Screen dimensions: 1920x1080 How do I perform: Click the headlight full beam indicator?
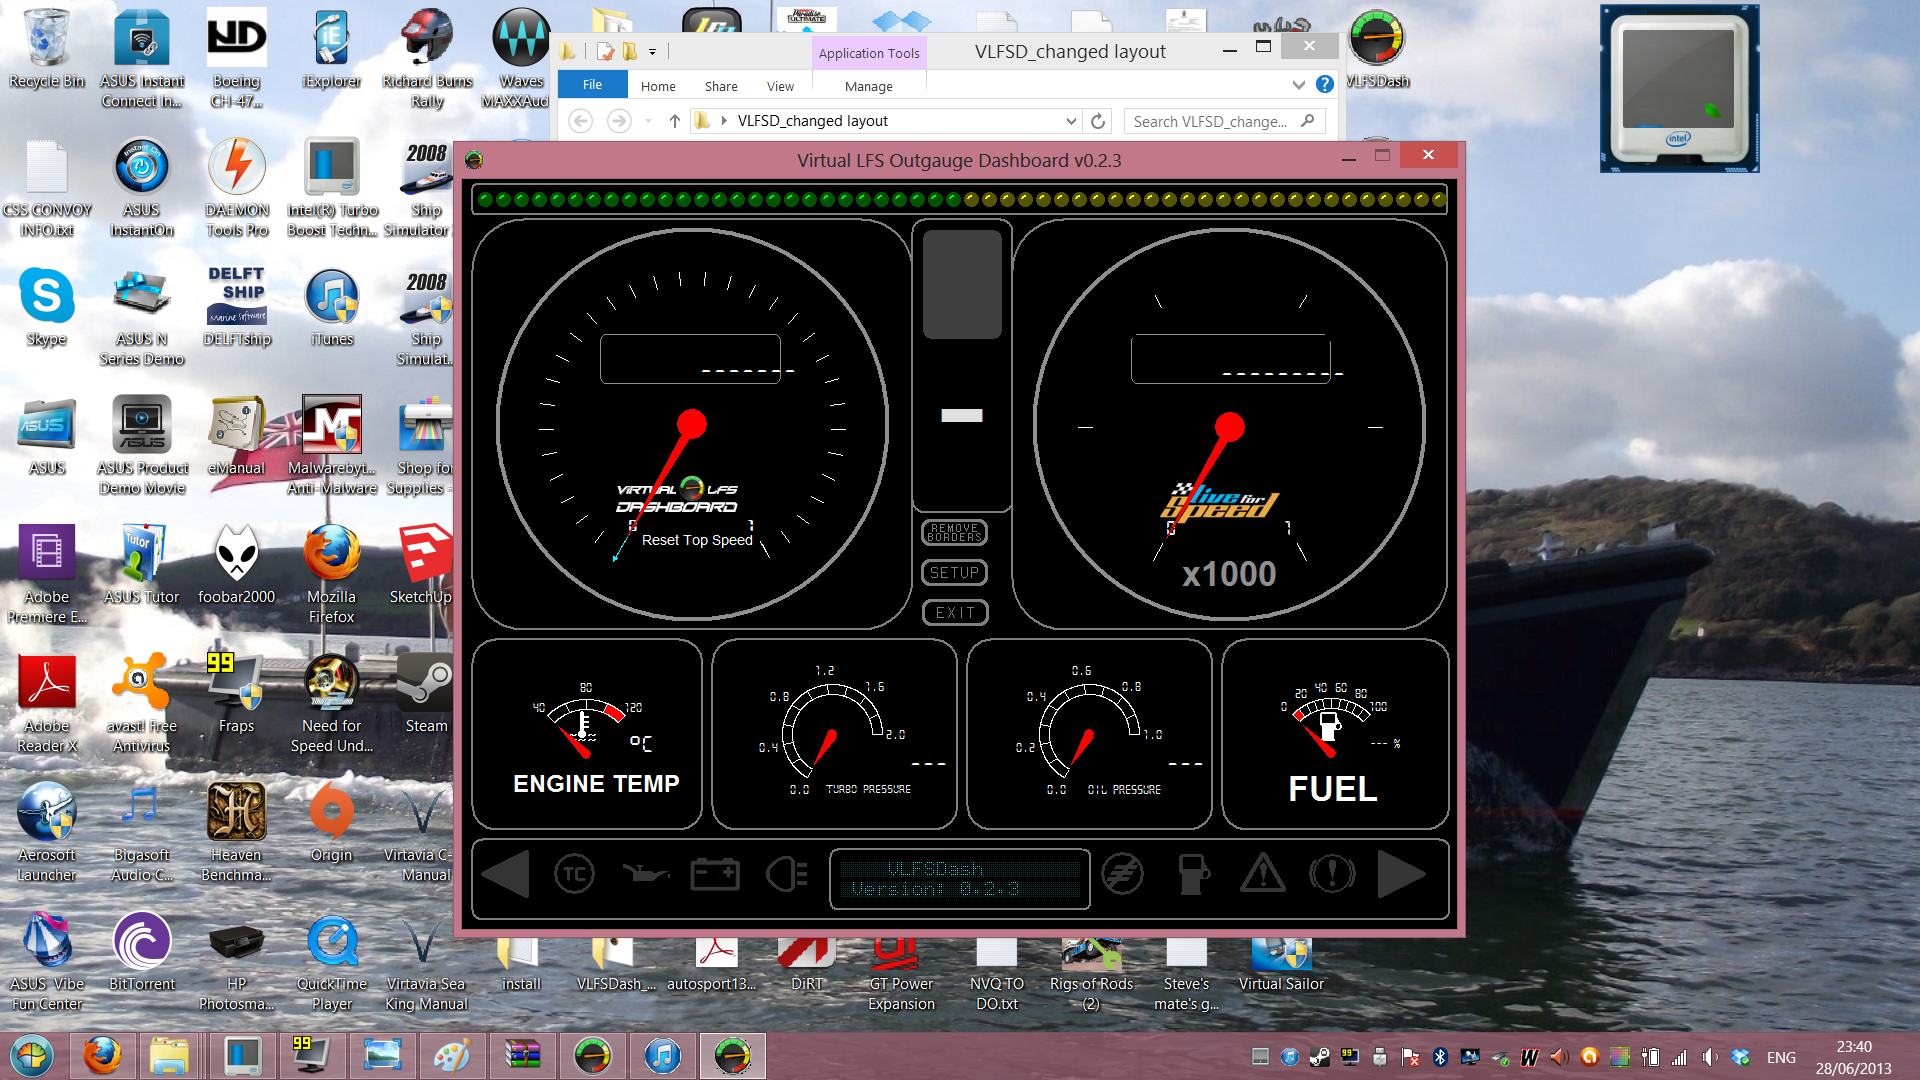coord(787,875)
